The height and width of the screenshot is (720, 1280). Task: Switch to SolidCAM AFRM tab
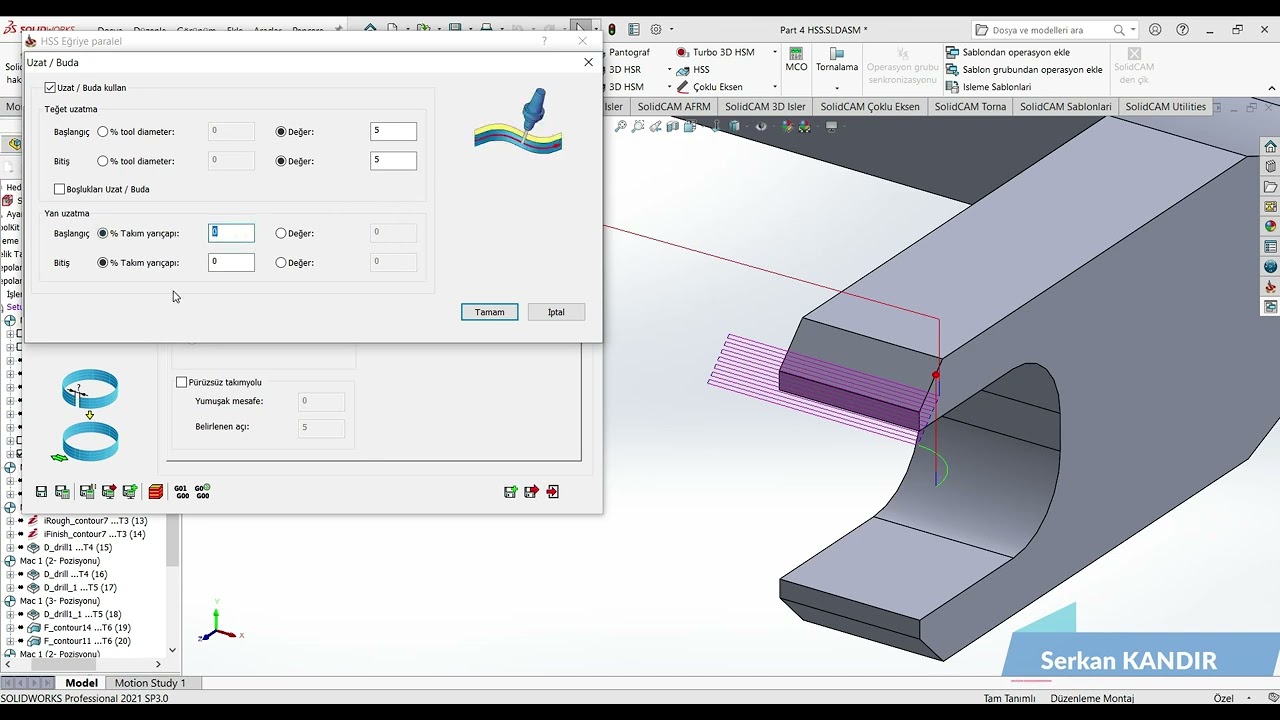674,107
